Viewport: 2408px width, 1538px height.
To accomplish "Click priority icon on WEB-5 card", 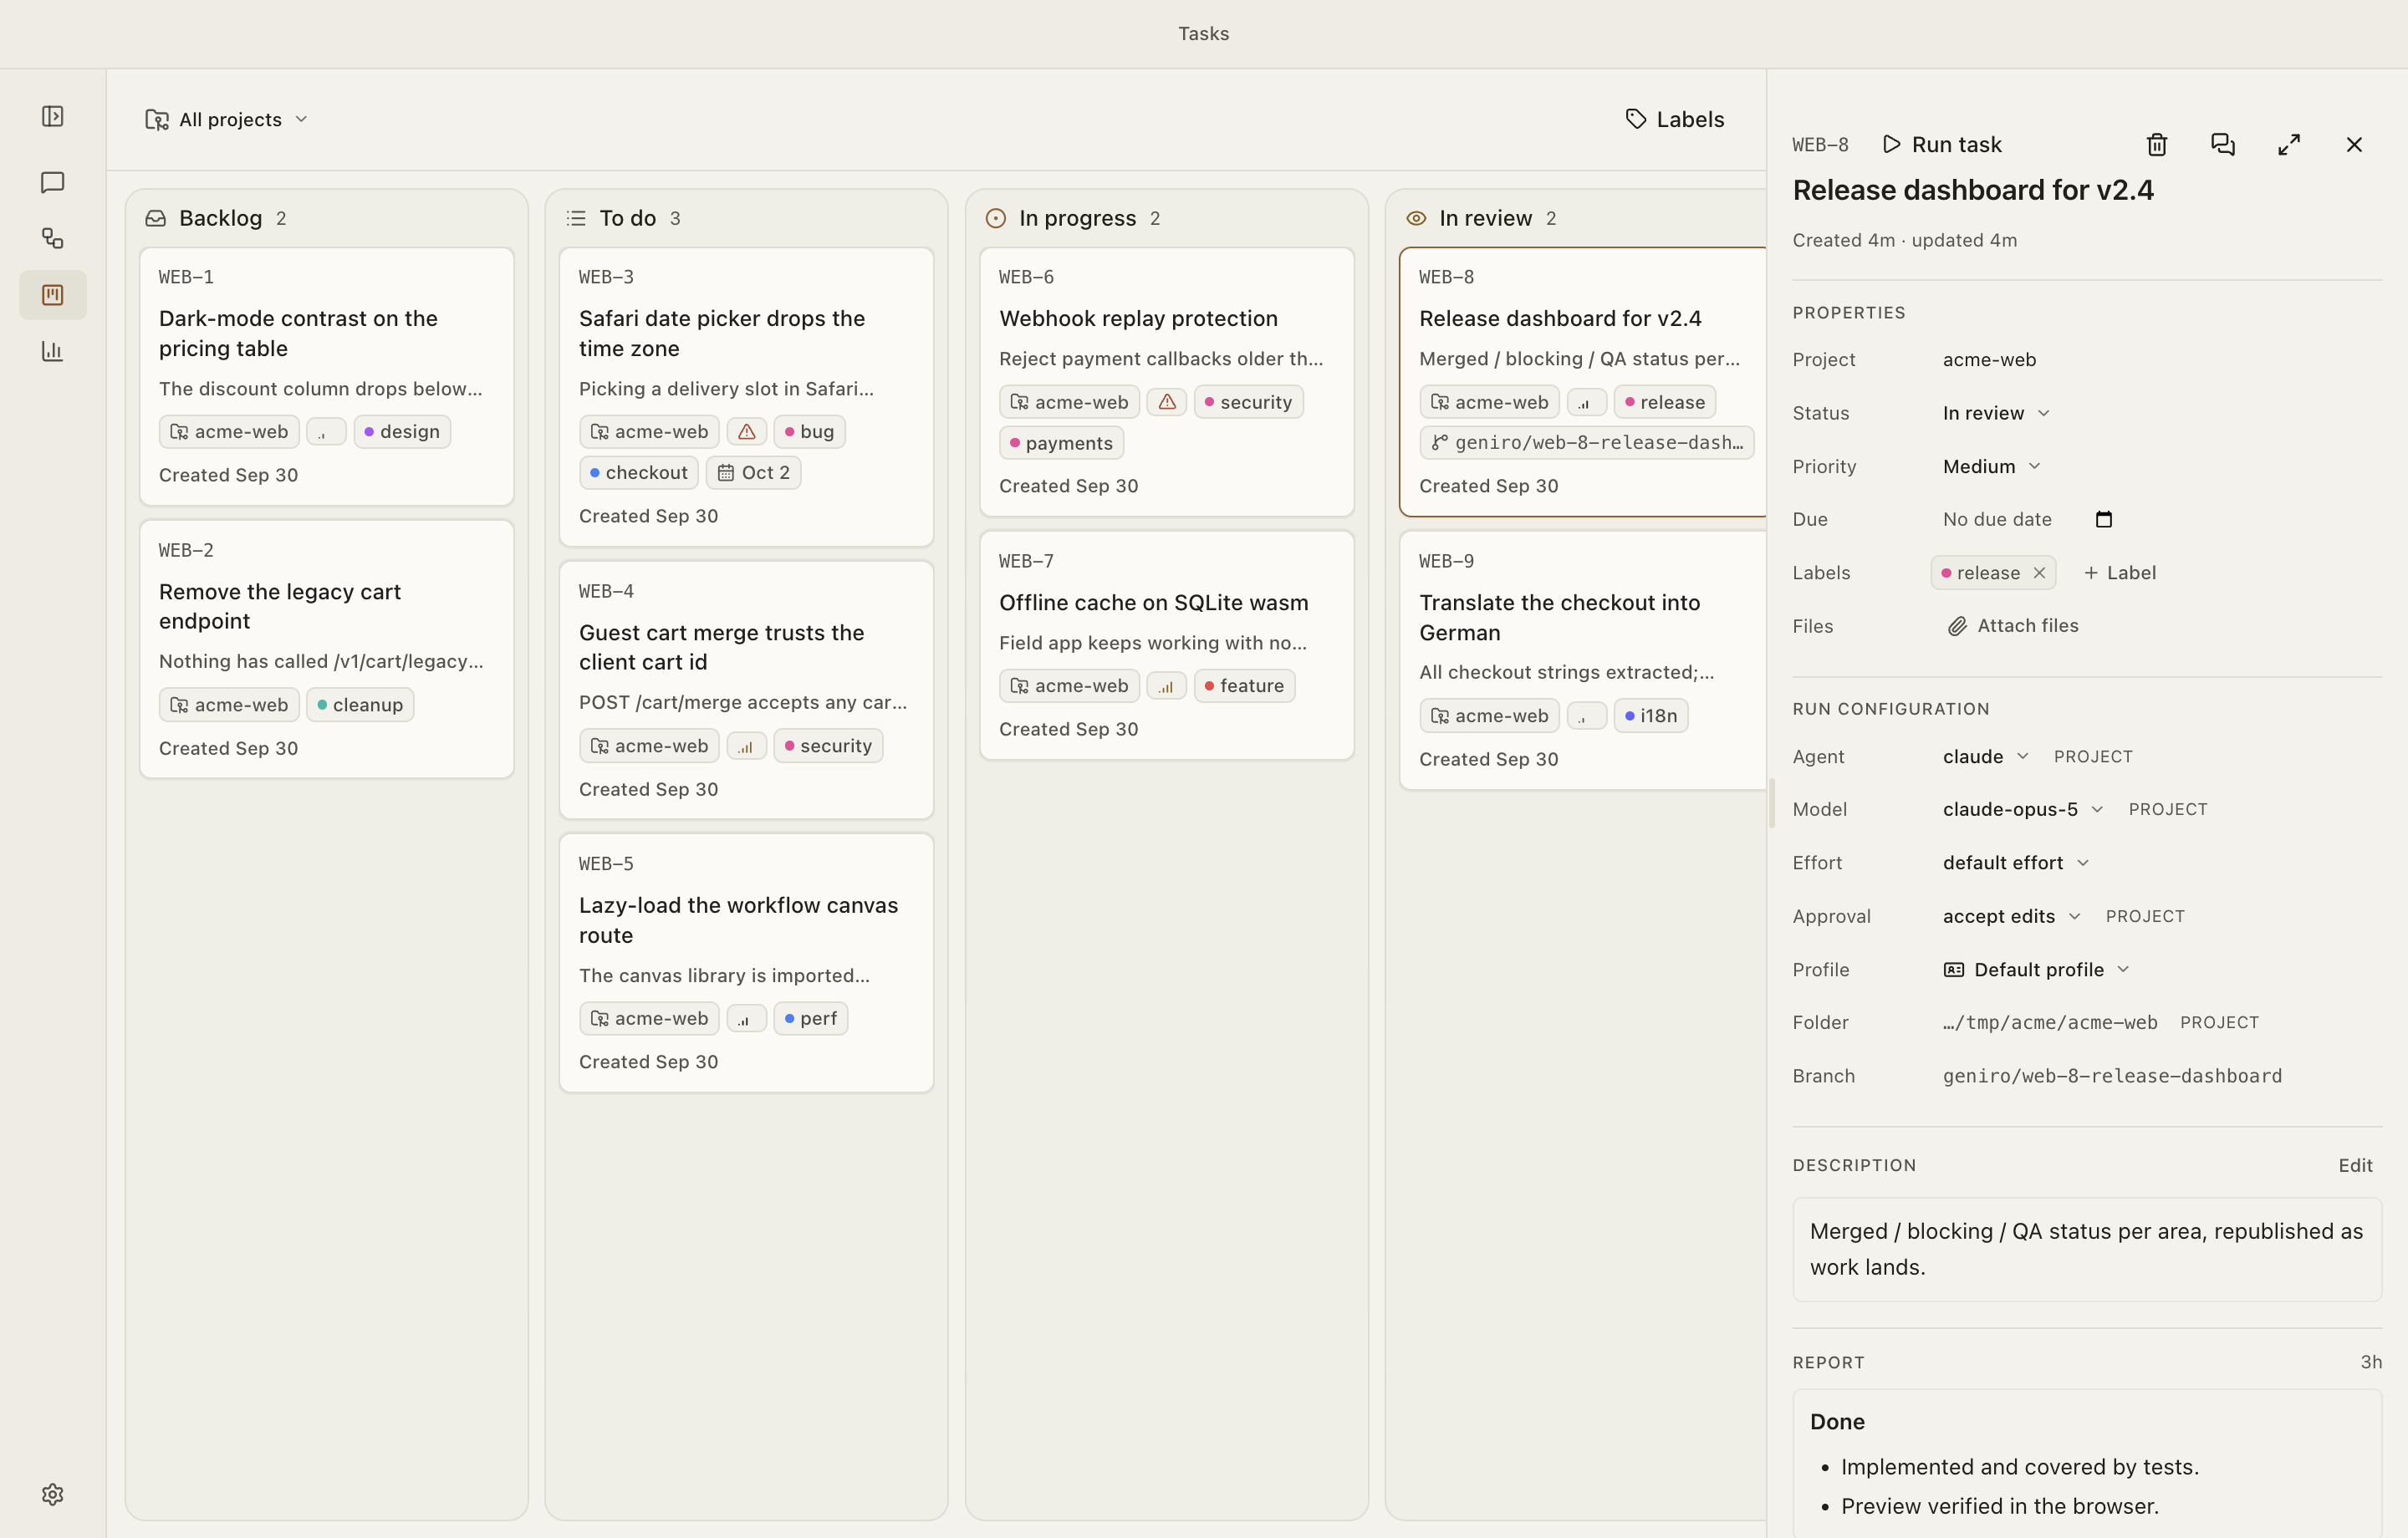I will point(746,1018).
